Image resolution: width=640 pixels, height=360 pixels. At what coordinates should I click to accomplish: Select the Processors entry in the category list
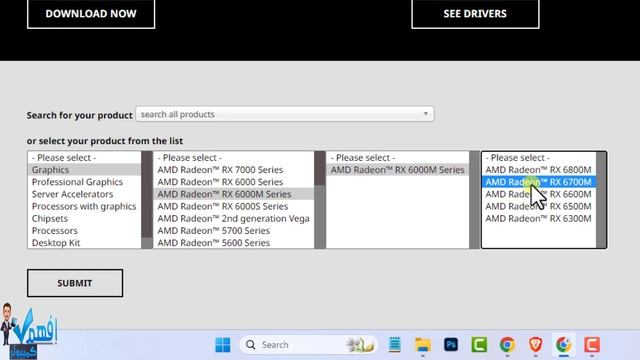tap(84, 231)
